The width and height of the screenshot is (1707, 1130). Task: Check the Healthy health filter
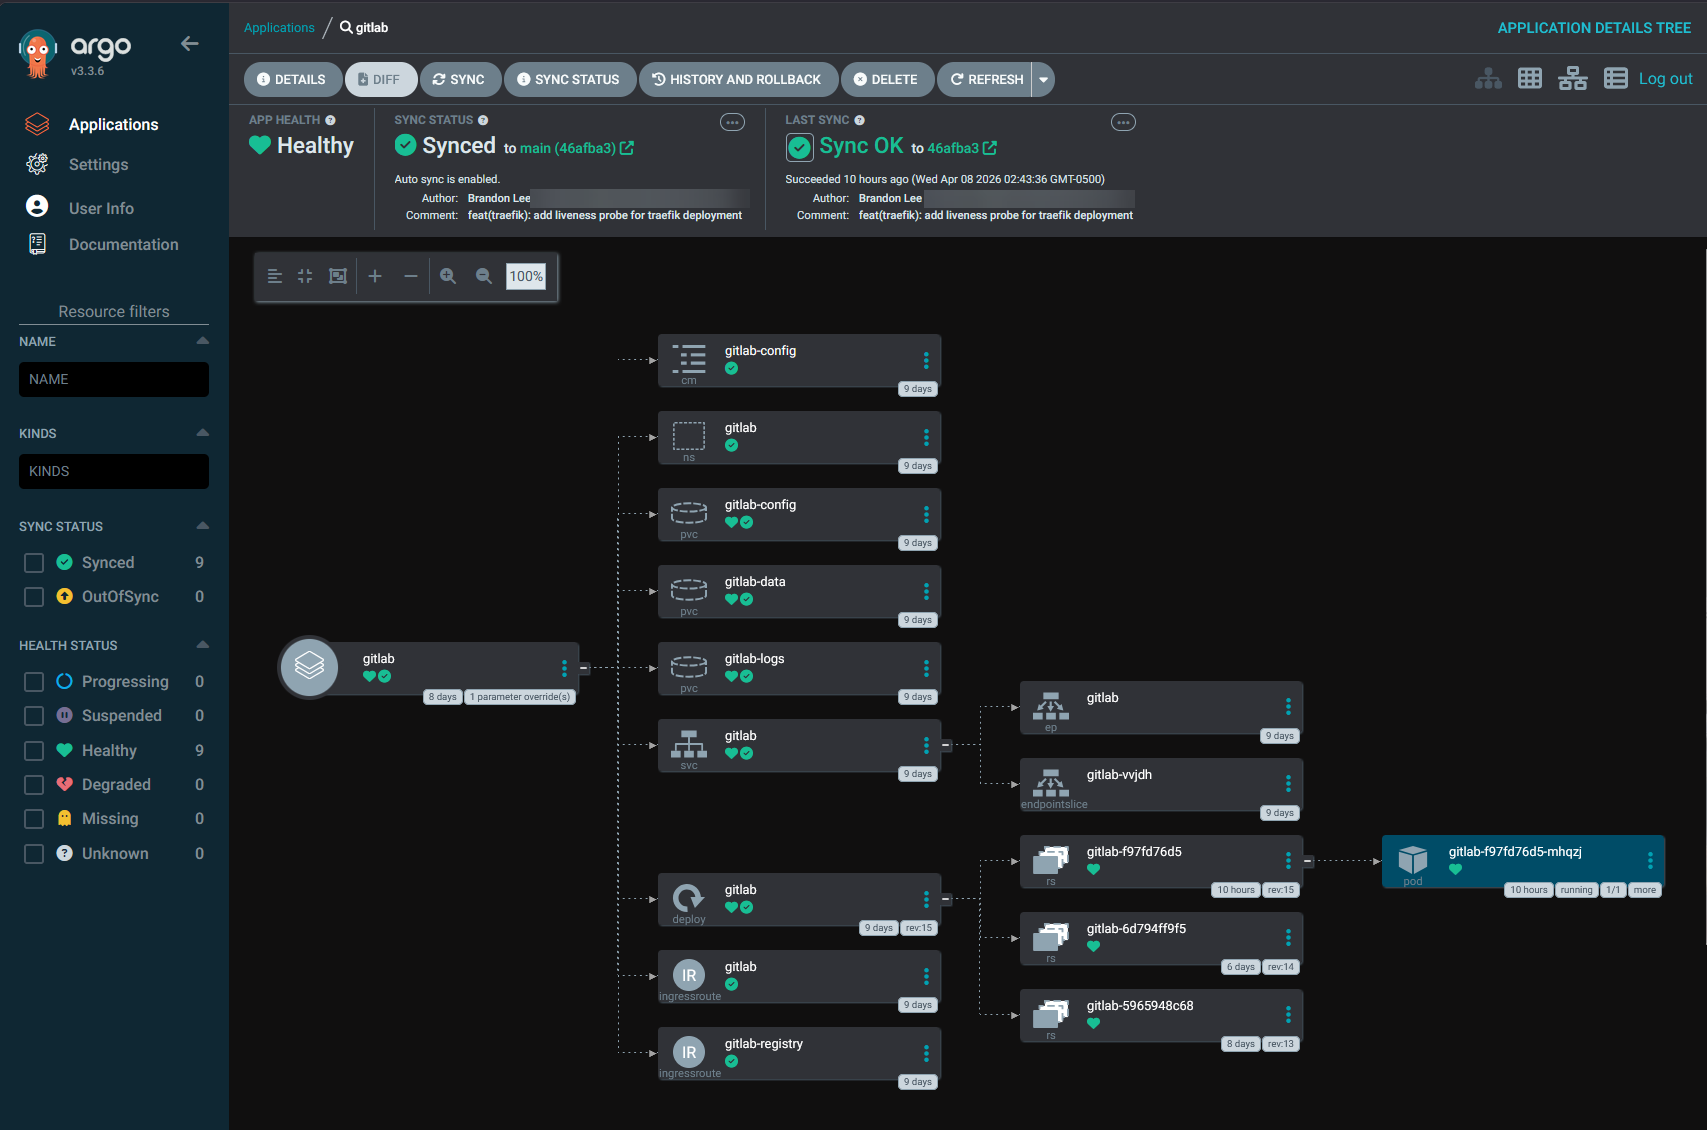tap(34, 751)
